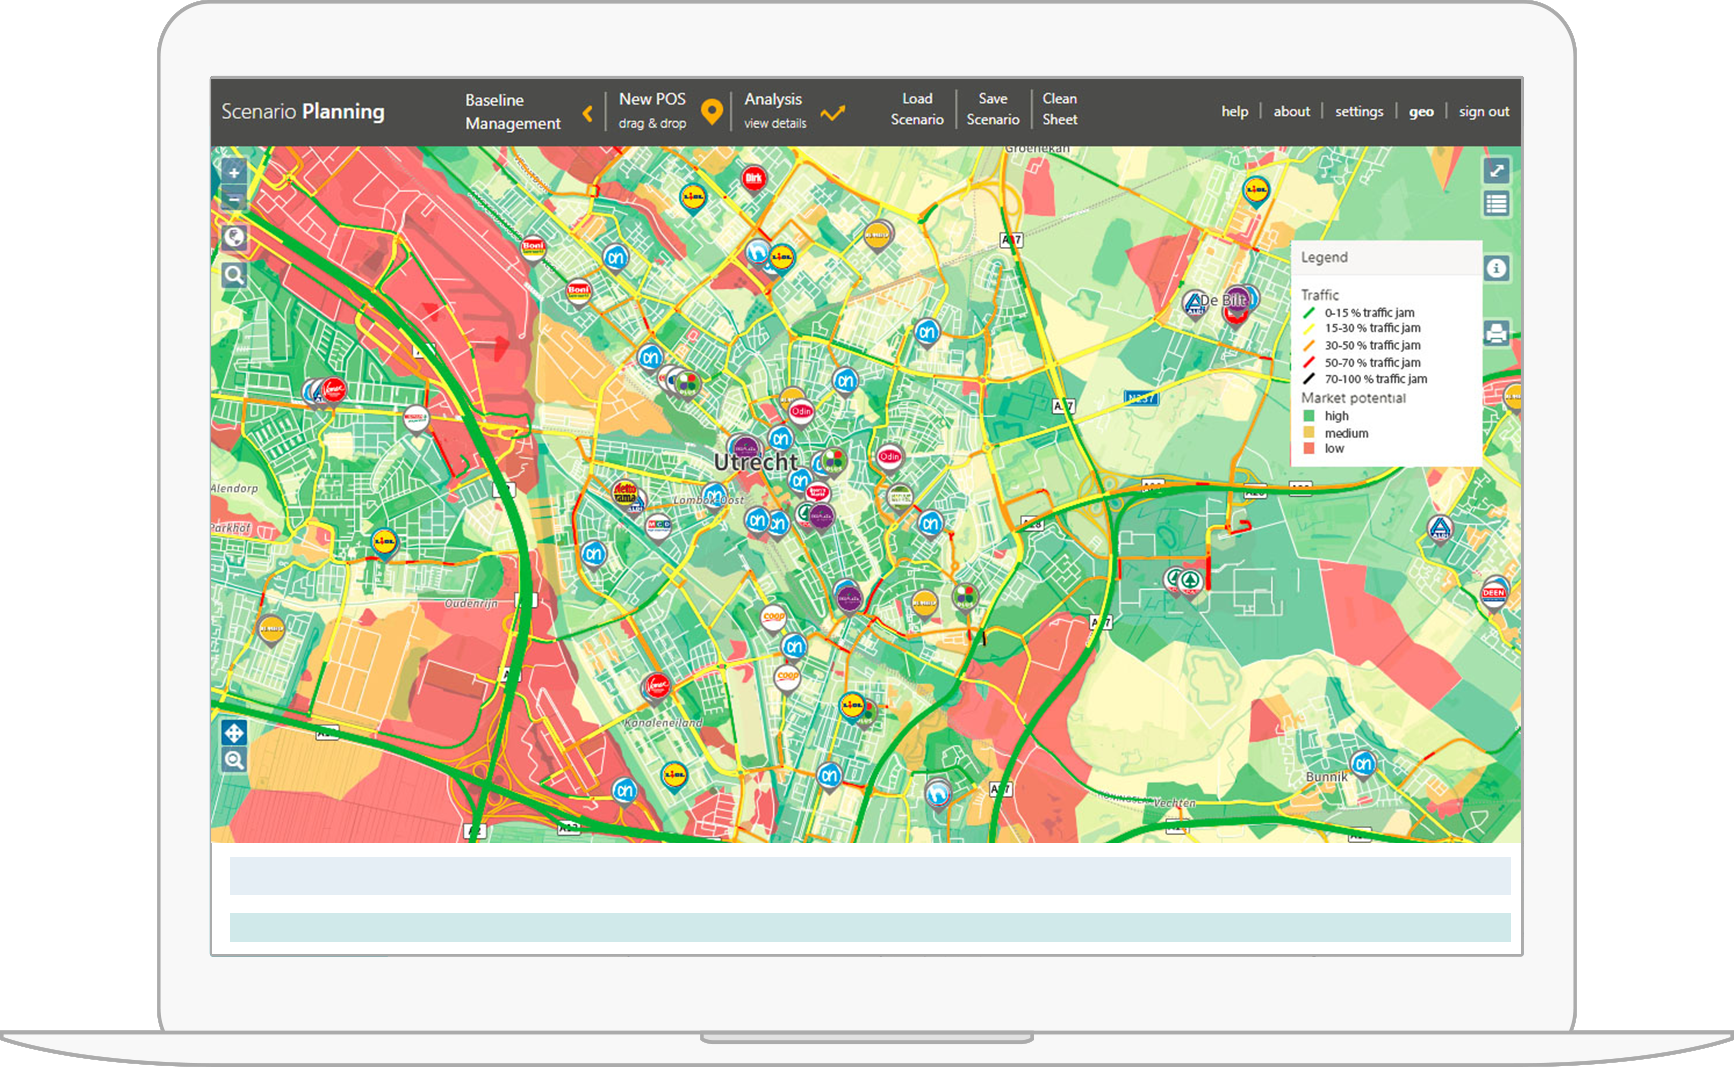Click the orange Analysis trend-line icon

click(832, 113)
